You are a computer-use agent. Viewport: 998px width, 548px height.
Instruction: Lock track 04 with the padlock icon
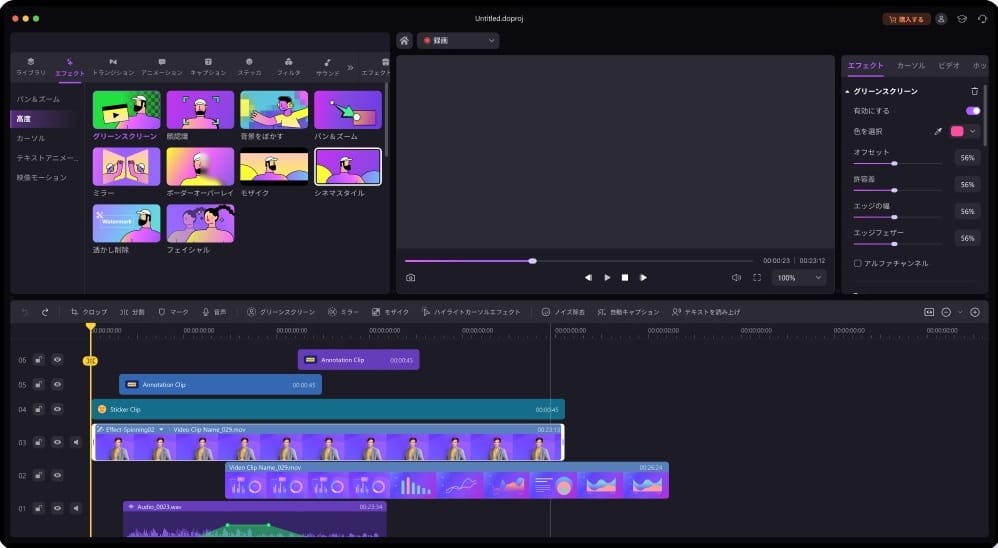(x=38, y=409)
